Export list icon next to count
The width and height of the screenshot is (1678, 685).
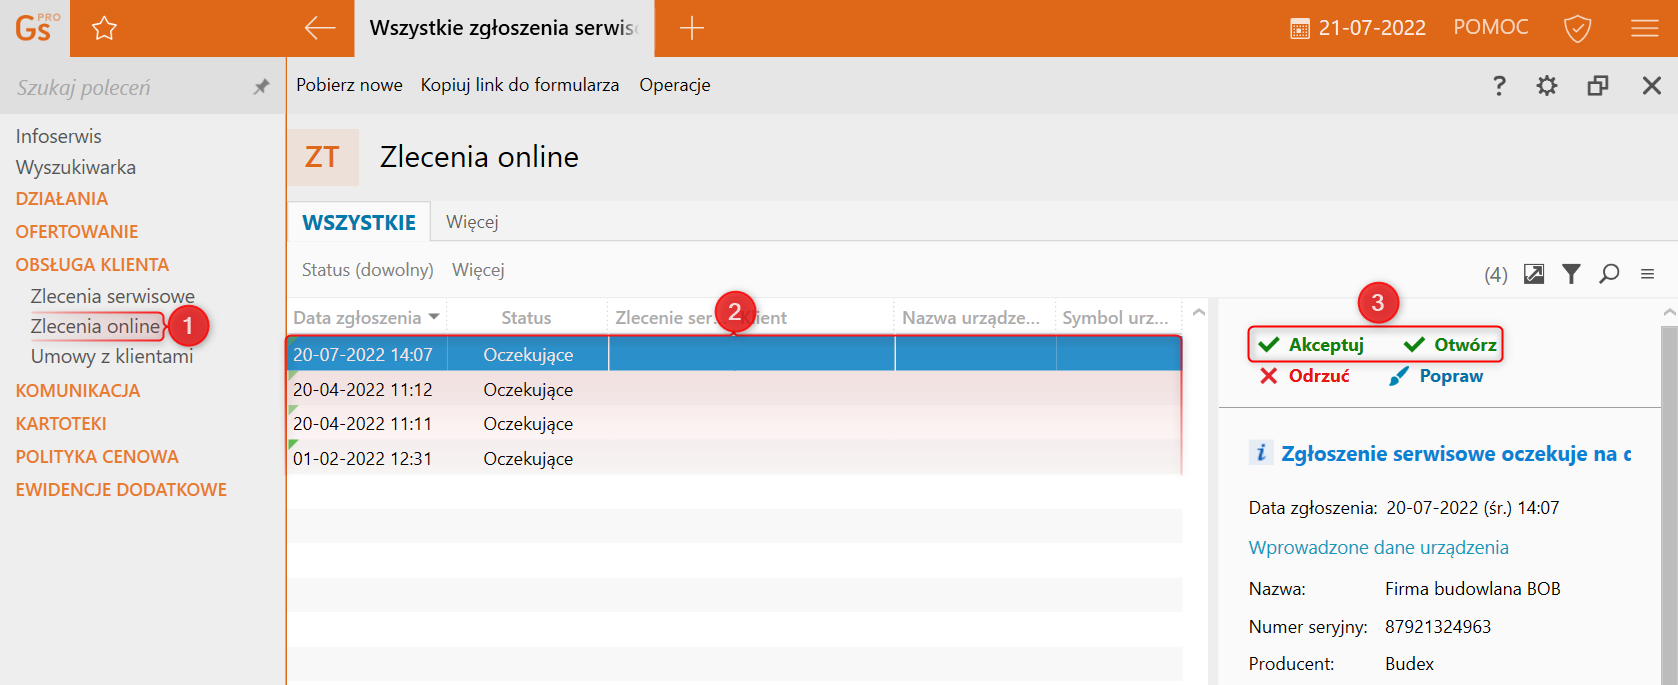1534,273
